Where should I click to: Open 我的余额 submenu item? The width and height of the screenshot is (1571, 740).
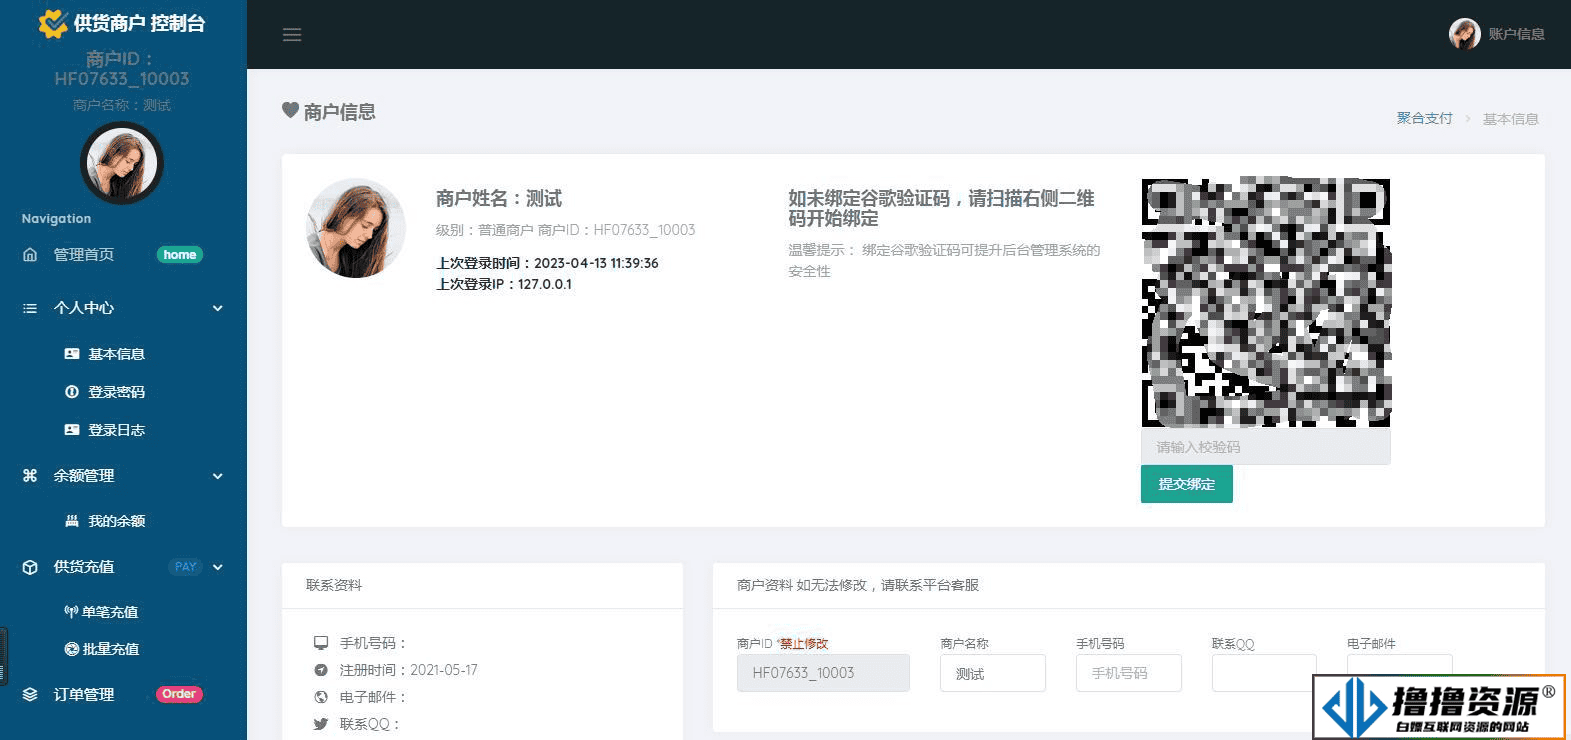[x=117, y=521]
